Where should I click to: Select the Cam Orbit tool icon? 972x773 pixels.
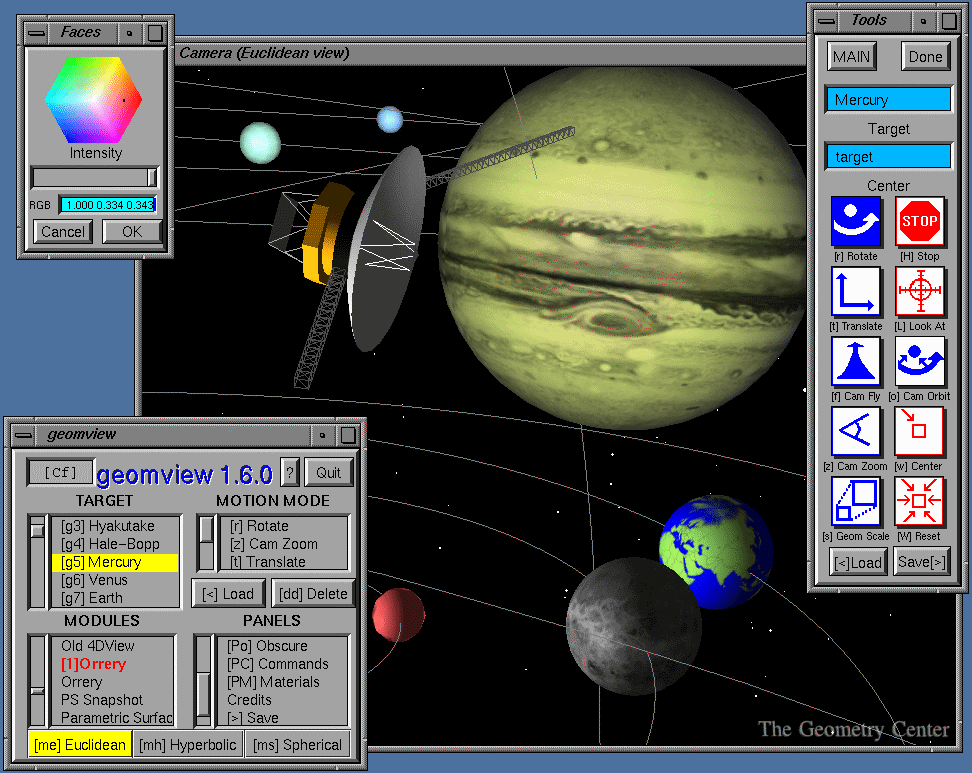[x=920, y=361]
